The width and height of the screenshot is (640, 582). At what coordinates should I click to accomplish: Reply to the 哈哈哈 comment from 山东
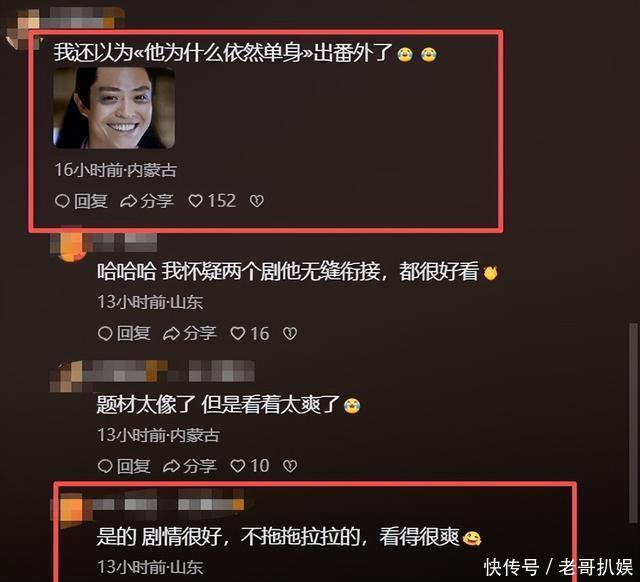click(124, 333)
